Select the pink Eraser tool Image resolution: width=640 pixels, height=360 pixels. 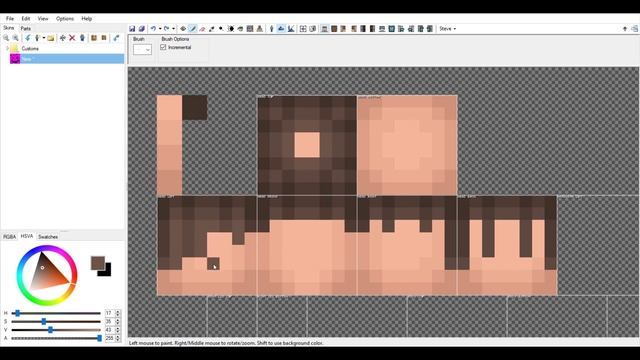tap(202, 29)
